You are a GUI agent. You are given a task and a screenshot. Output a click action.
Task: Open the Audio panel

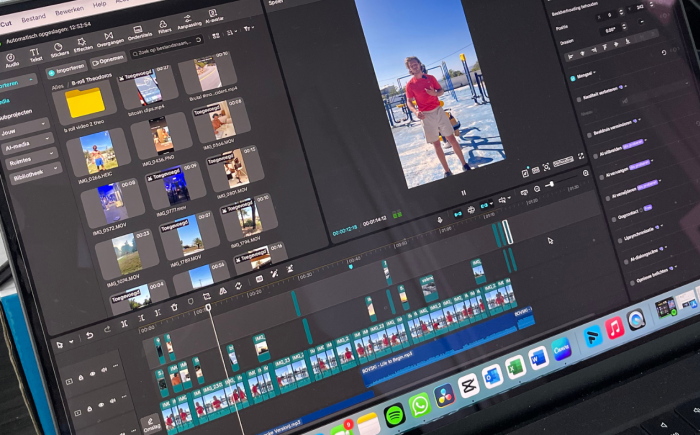11,56
